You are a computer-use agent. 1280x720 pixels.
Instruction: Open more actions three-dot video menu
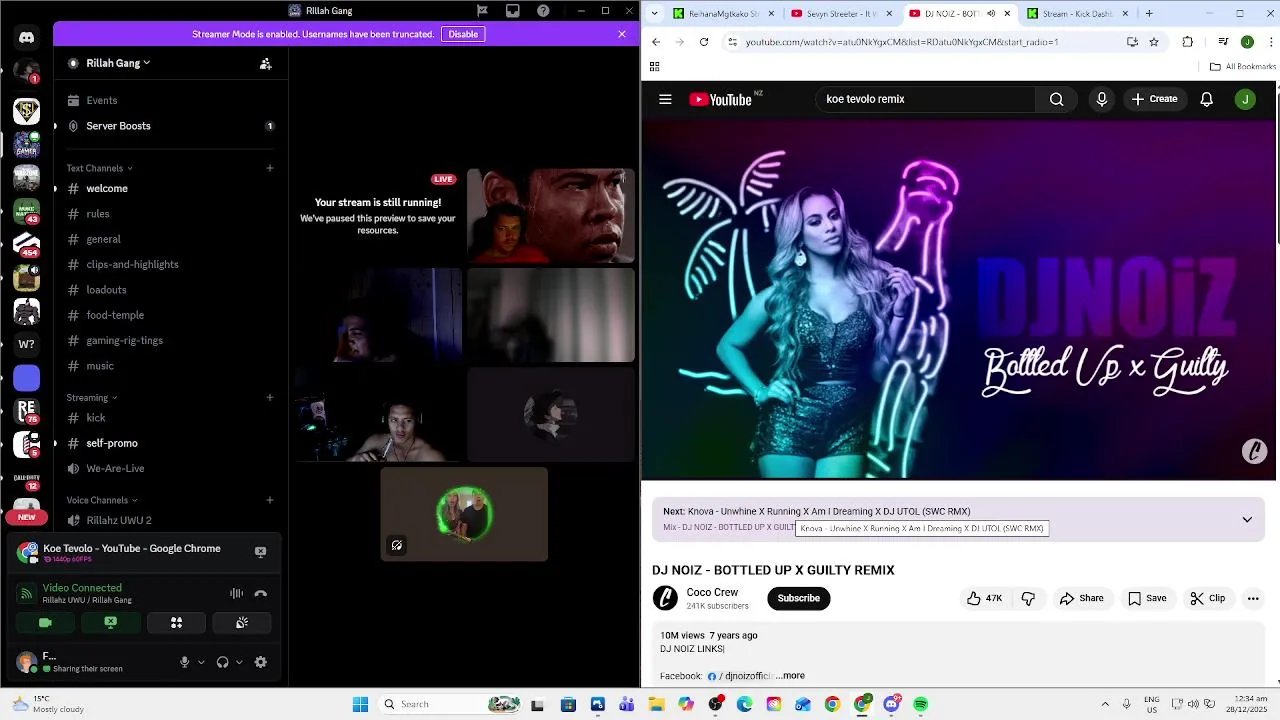[1253, 598]
